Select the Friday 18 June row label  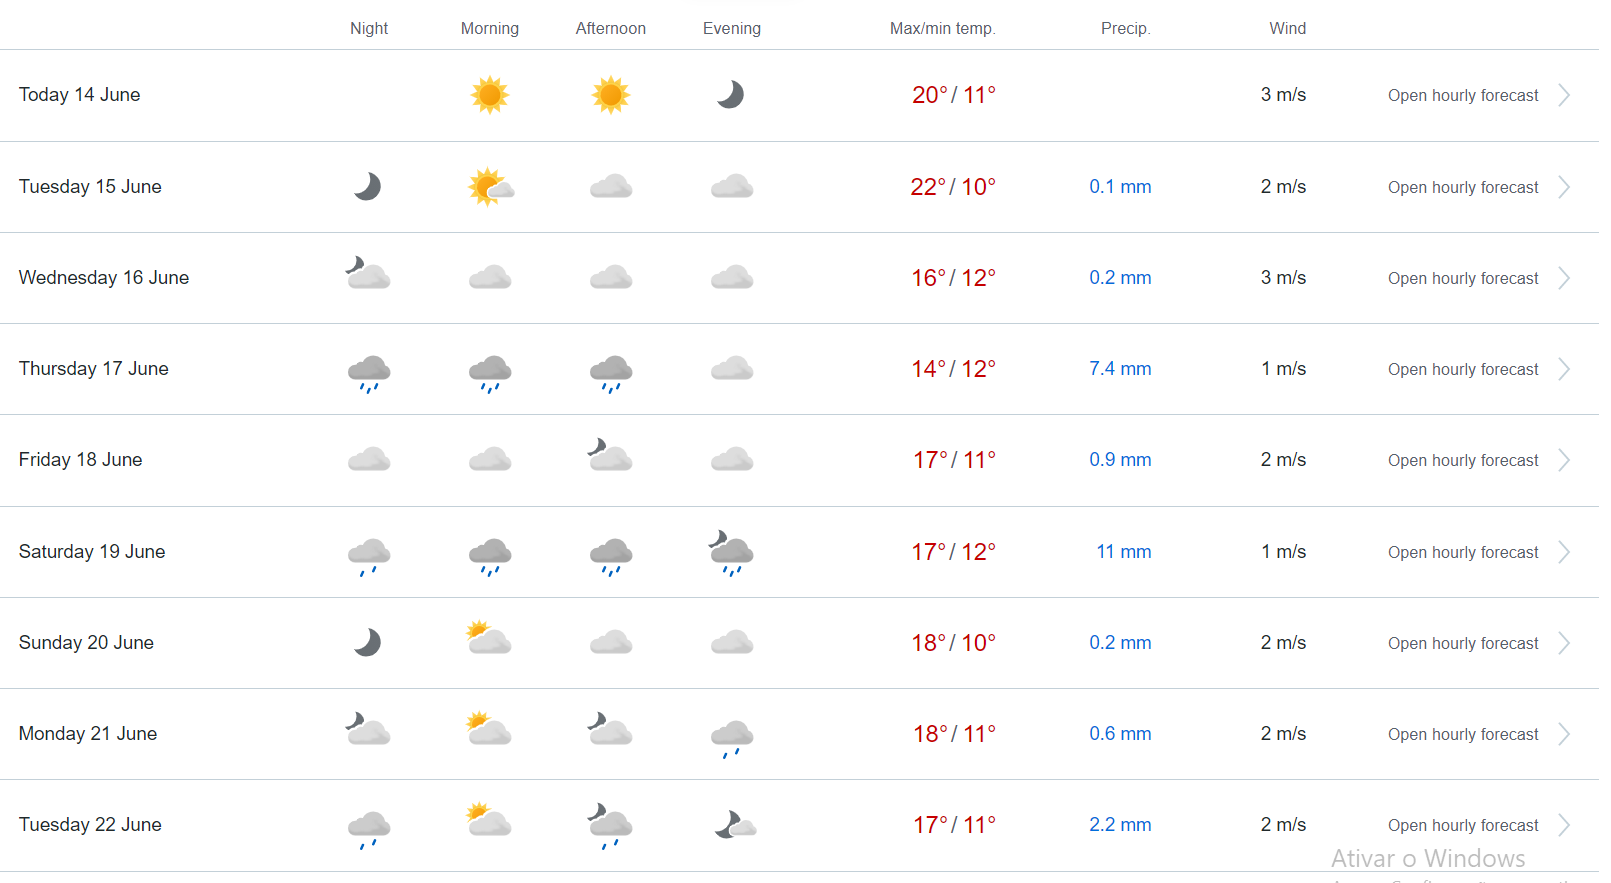(x=81, y=460)
